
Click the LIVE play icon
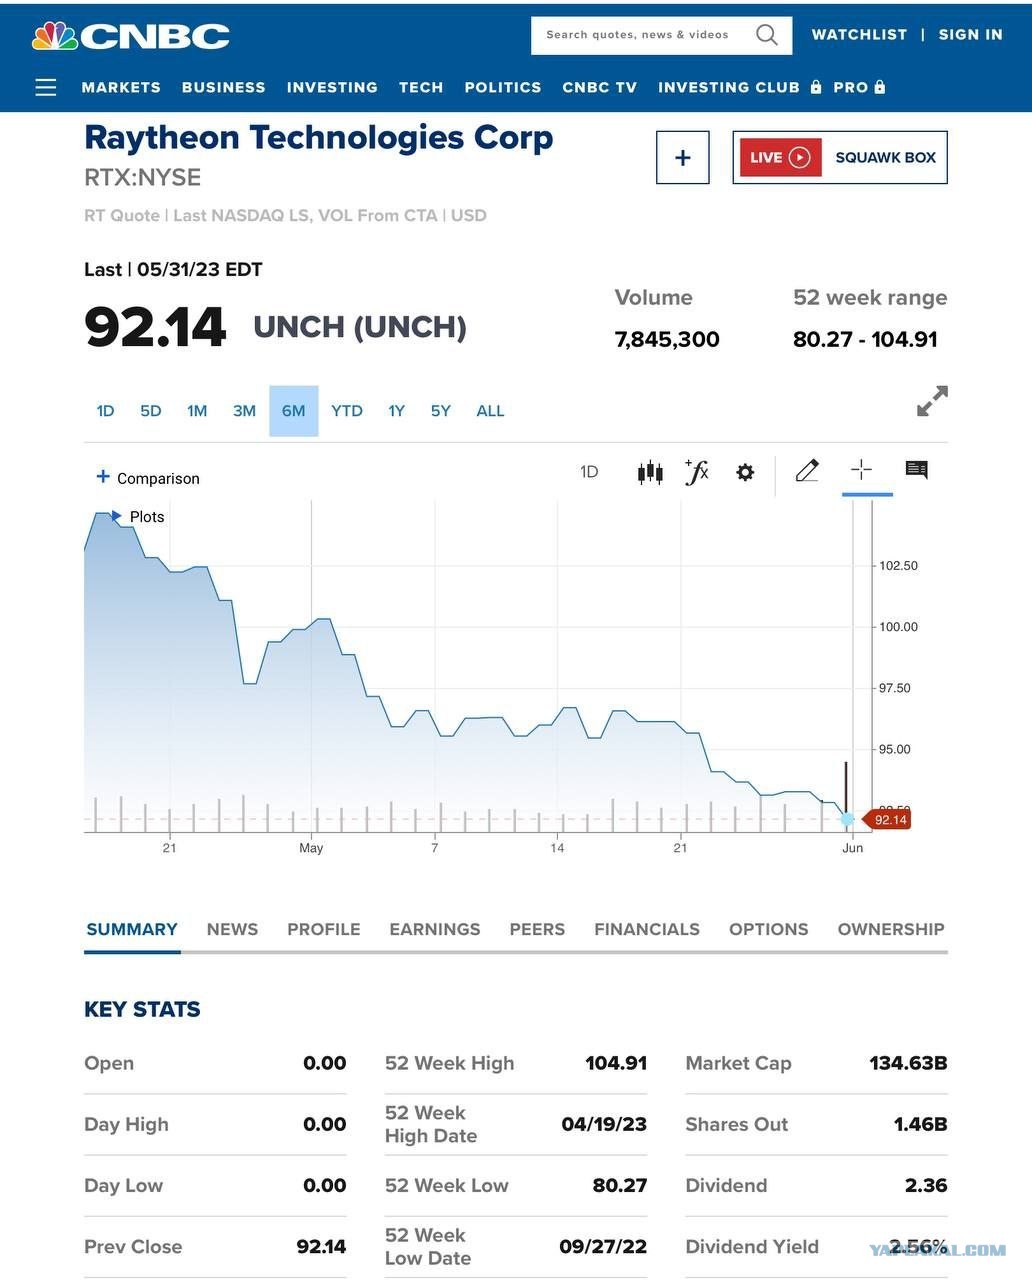[799, 157]
